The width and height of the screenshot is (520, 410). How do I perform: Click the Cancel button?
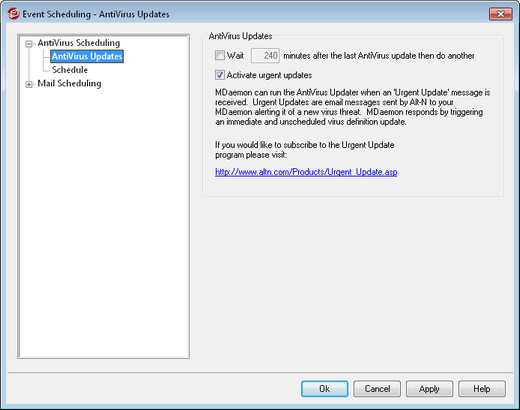pos(377,389)
